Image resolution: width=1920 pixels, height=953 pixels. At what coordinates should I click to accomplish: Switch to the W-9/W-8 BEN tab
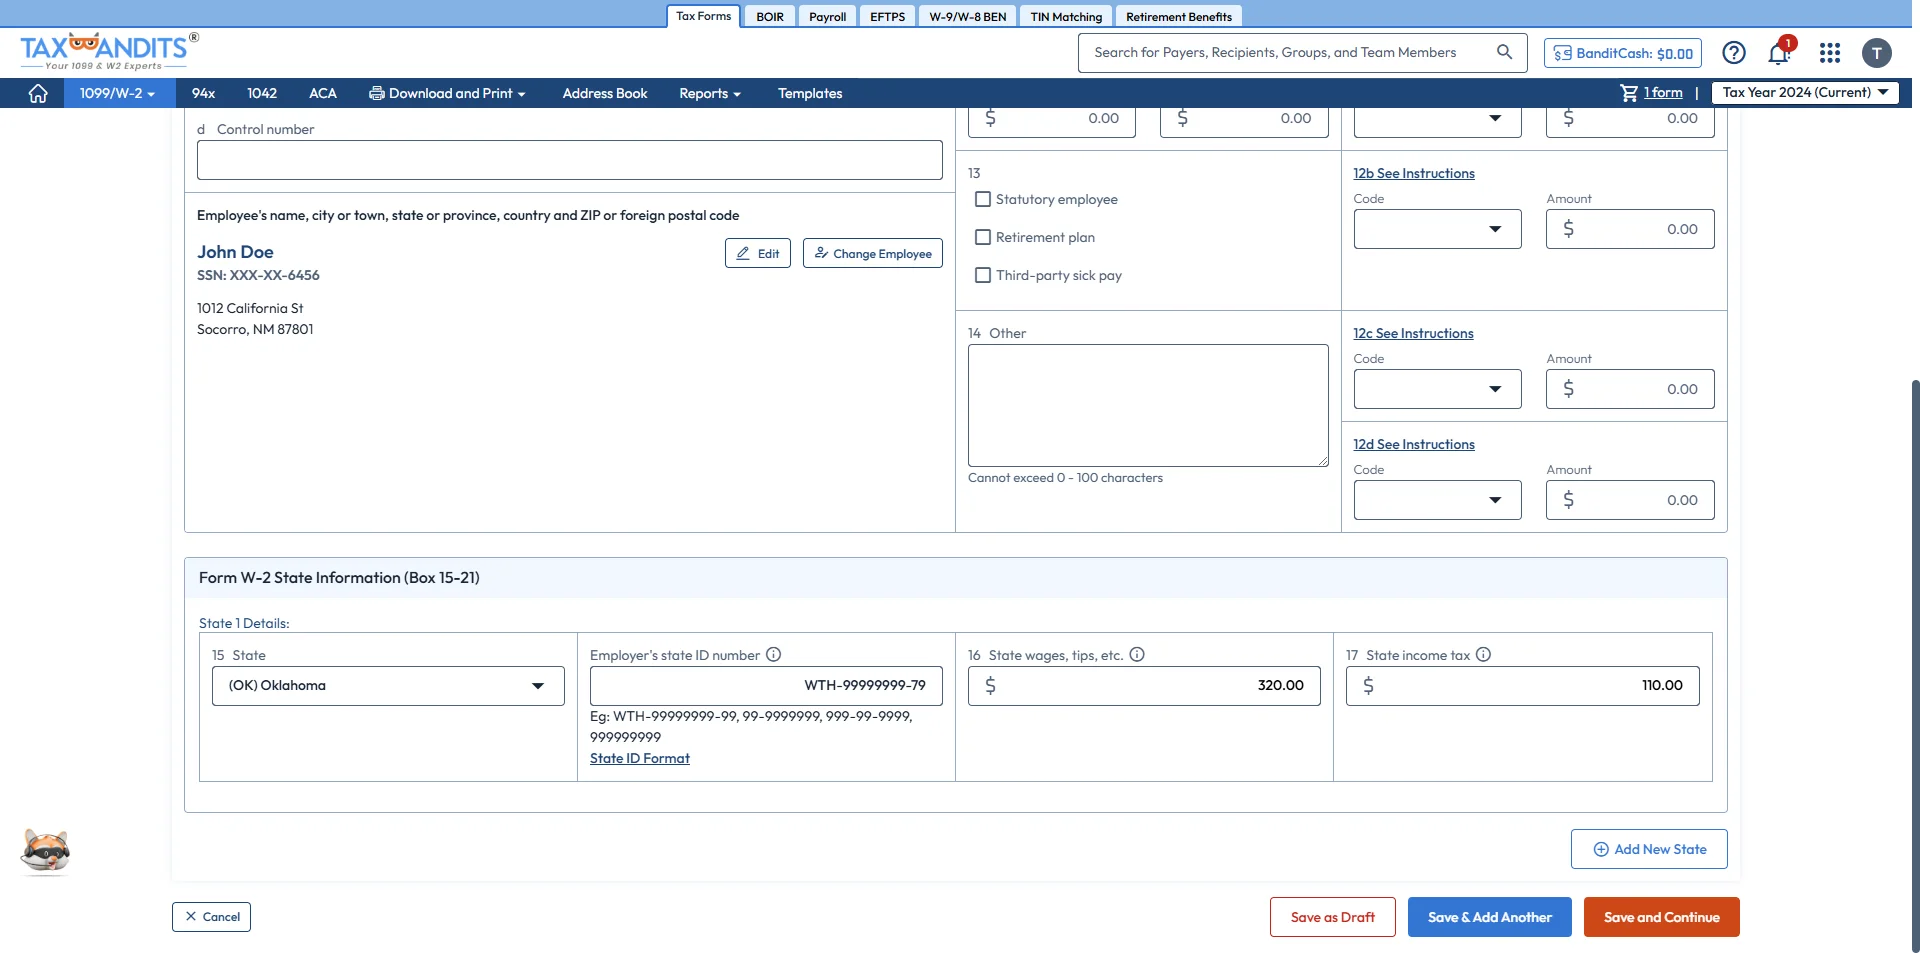pos(968,16)
